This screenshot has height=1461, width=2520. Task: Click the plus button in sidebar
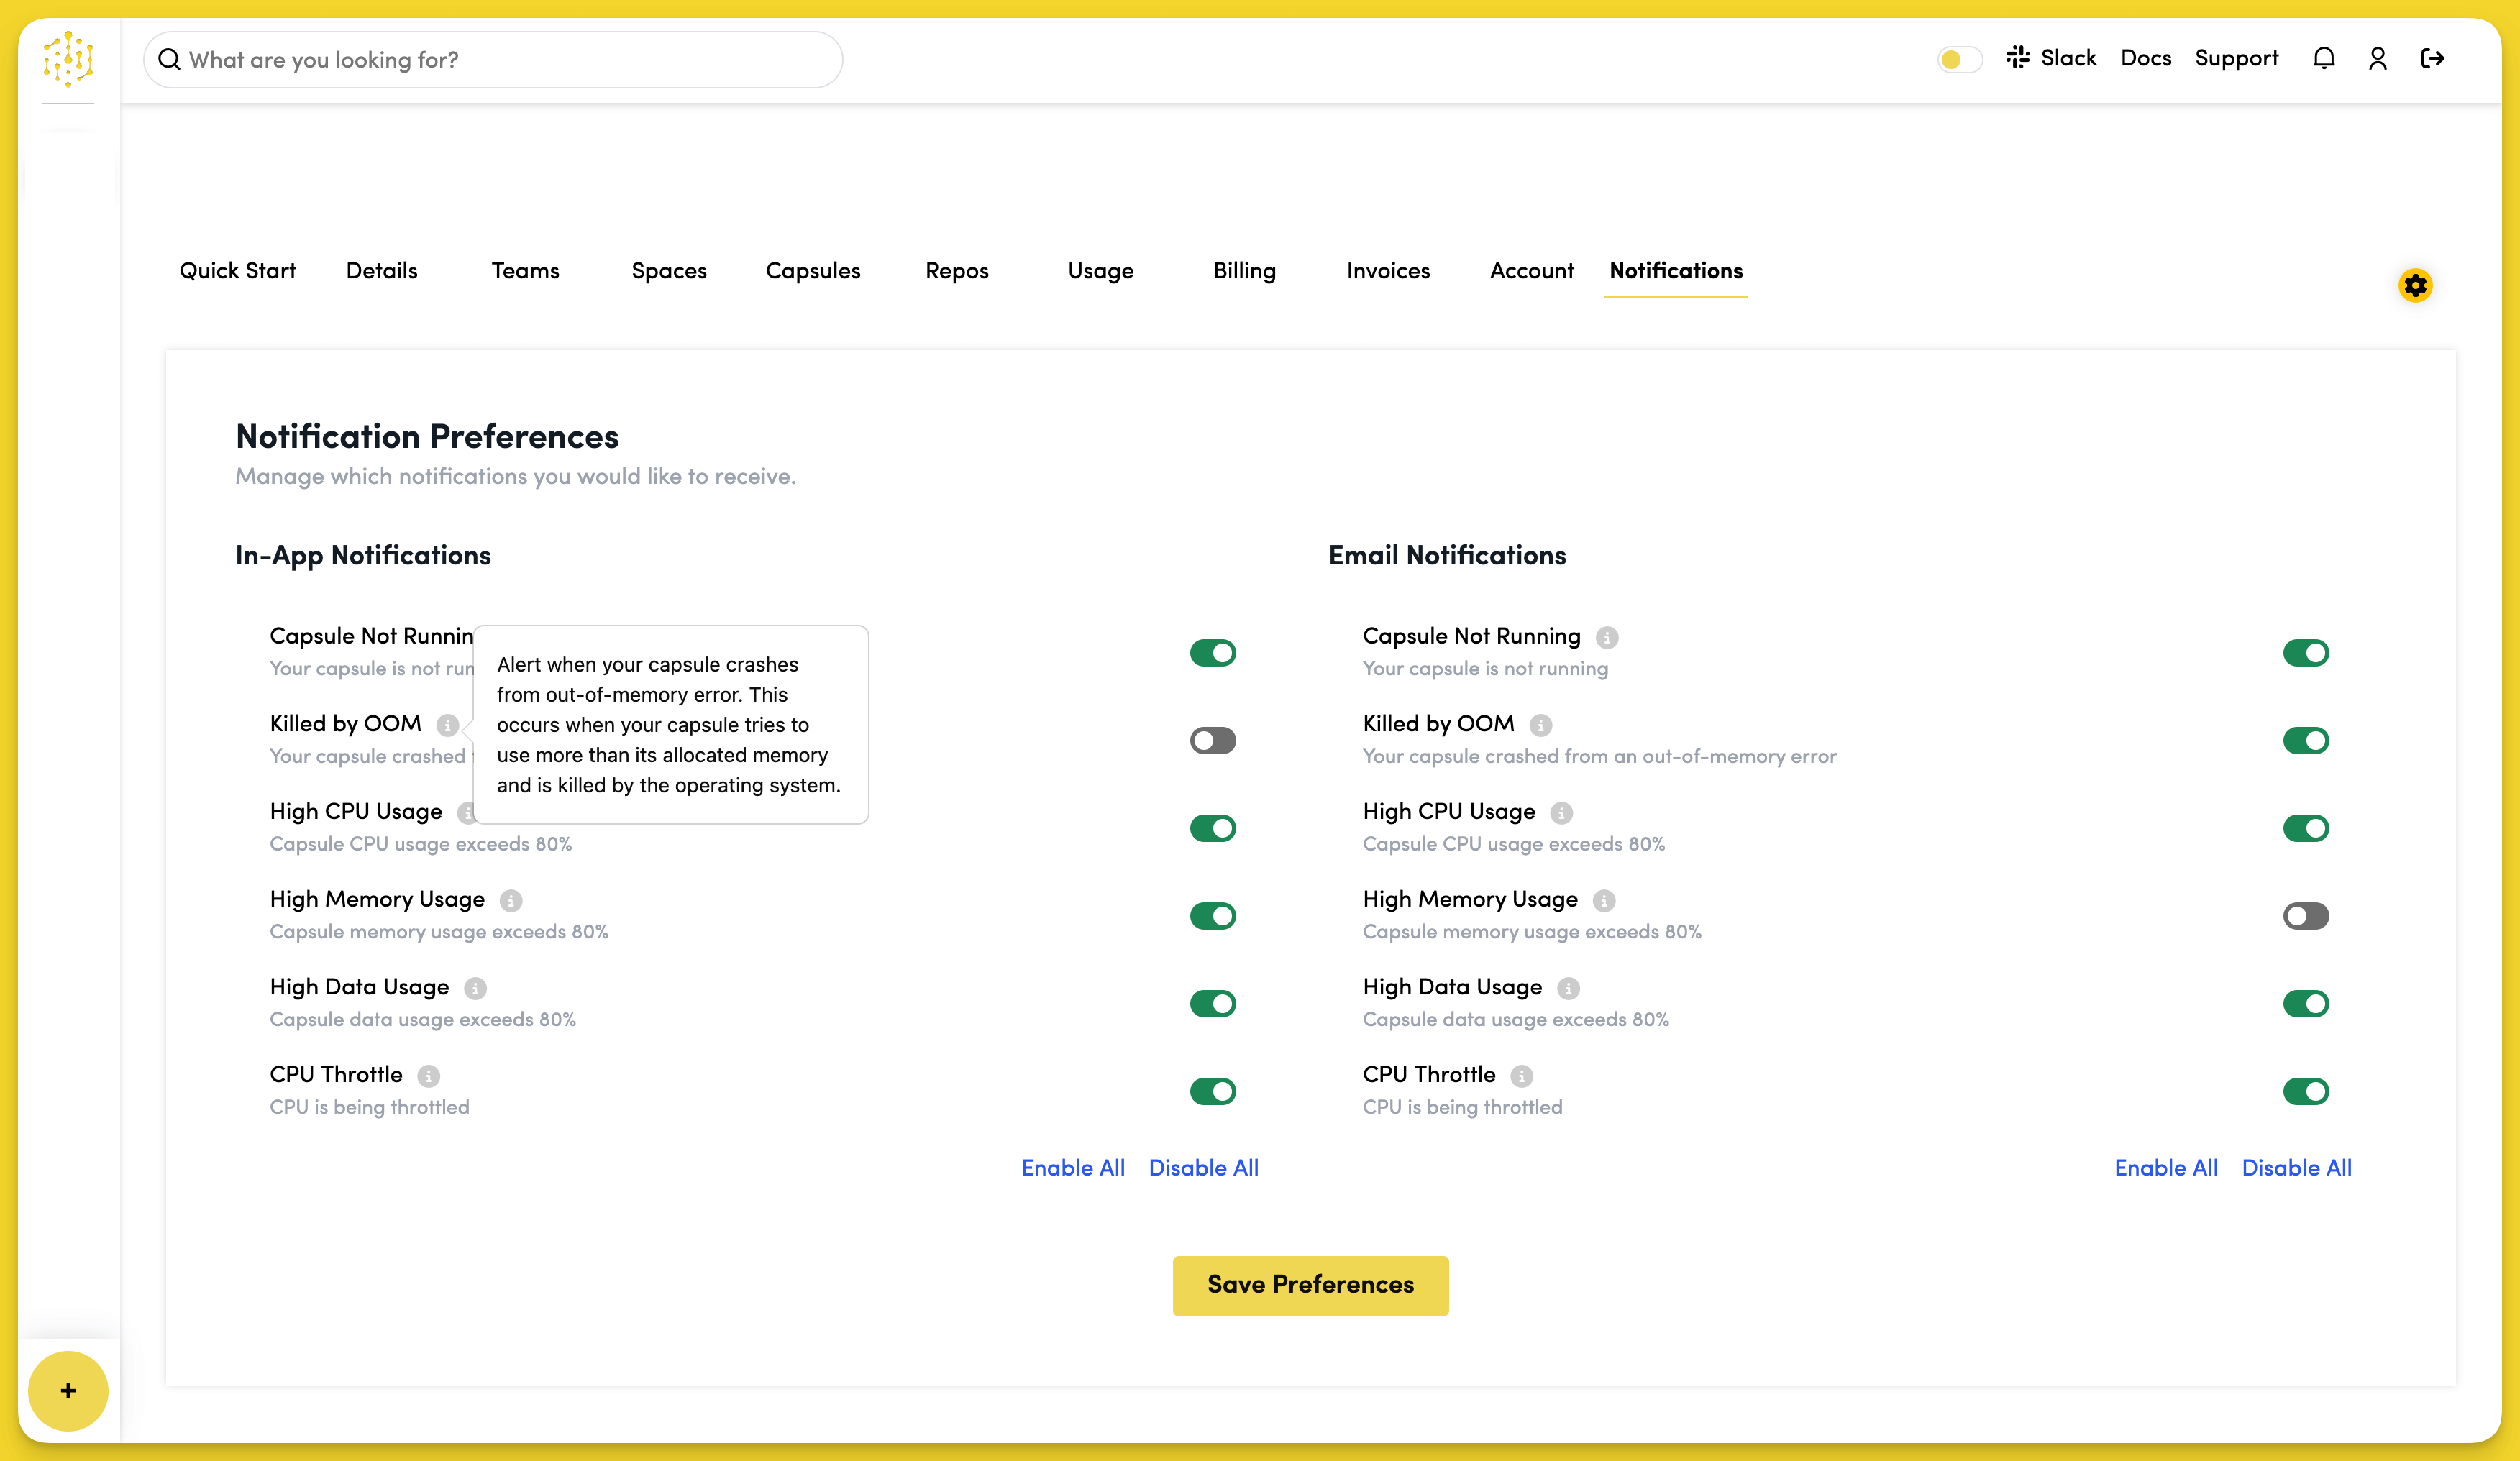point(68,1390)
